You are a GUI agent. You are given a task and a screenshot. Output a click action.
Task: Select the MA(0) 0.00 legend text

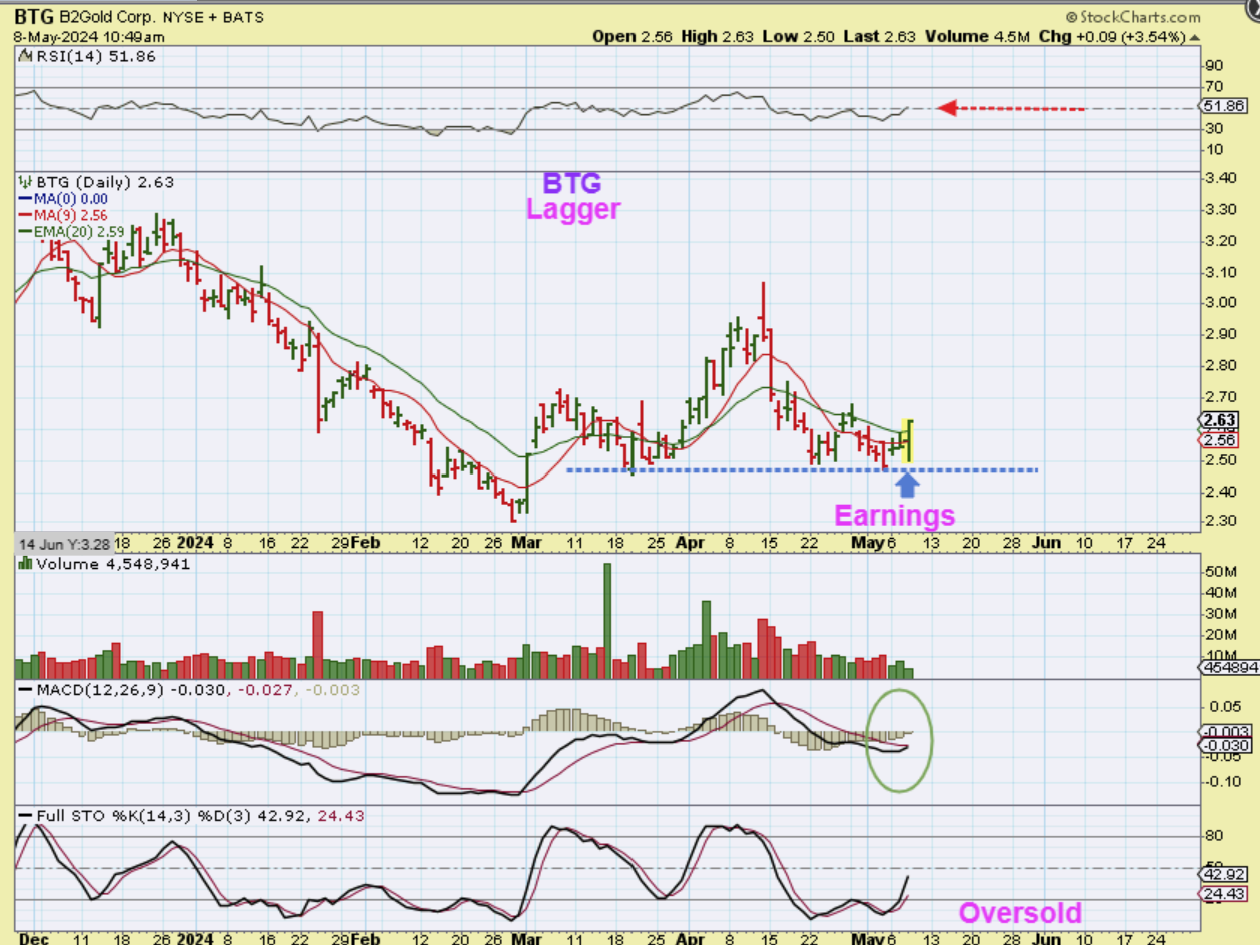pos(71,199)
